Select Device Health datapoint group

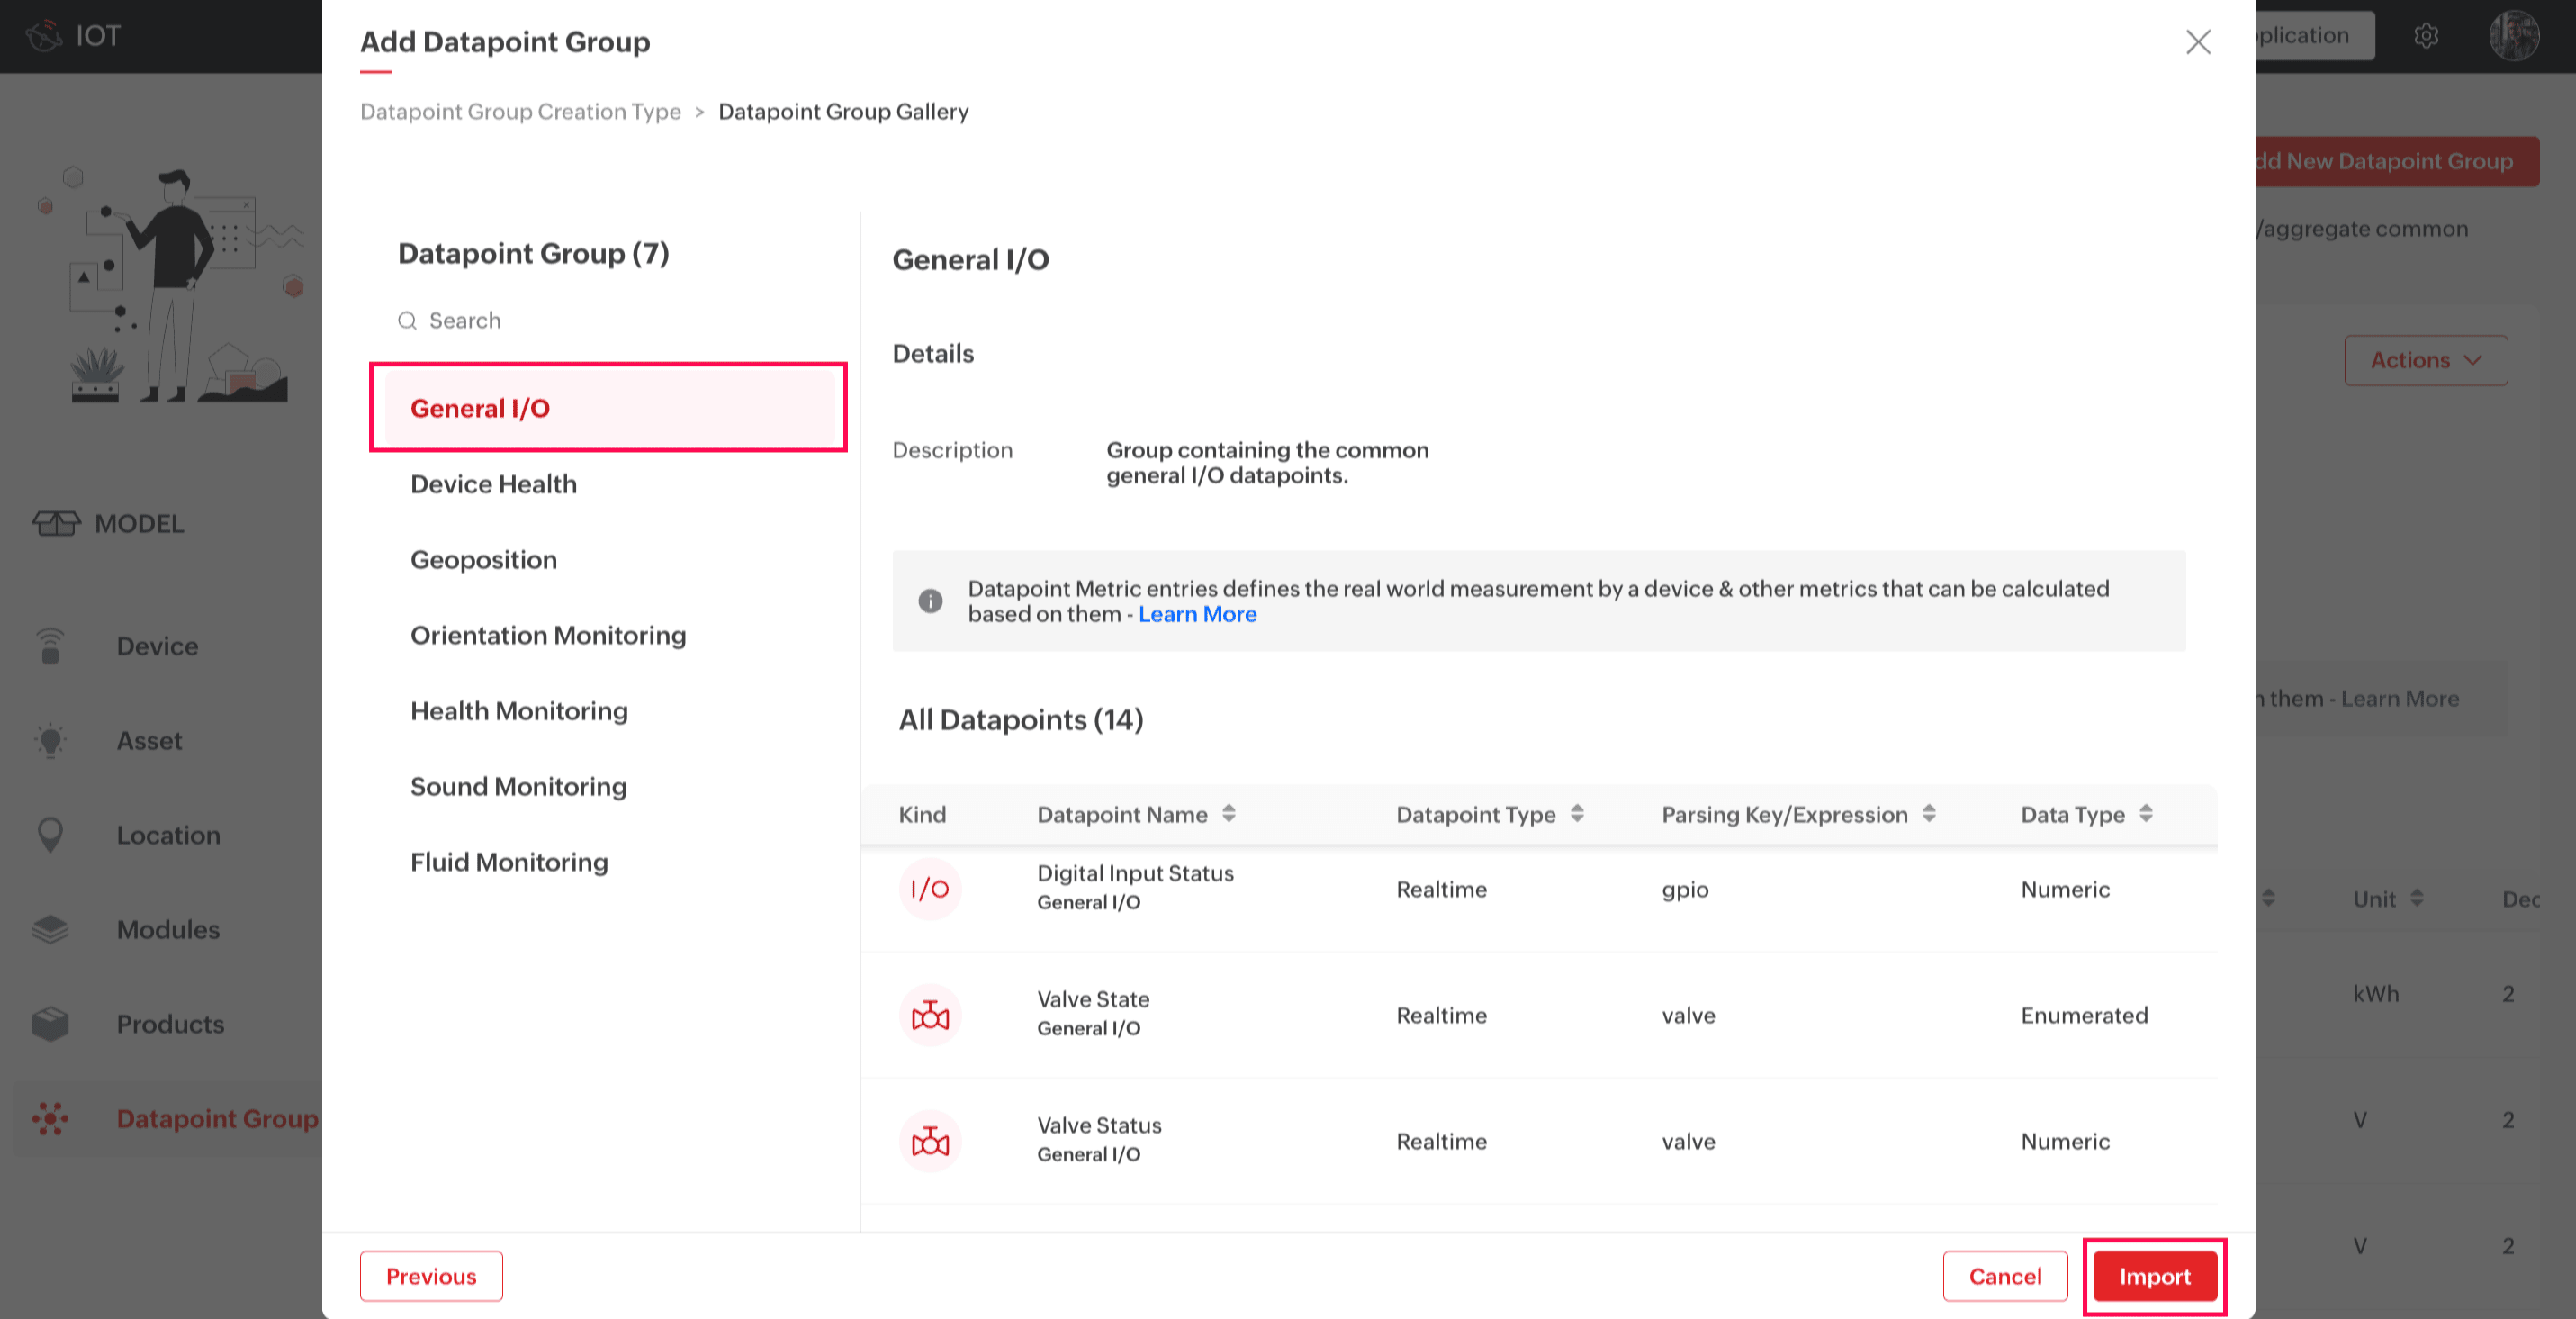[x=493, y=484]
